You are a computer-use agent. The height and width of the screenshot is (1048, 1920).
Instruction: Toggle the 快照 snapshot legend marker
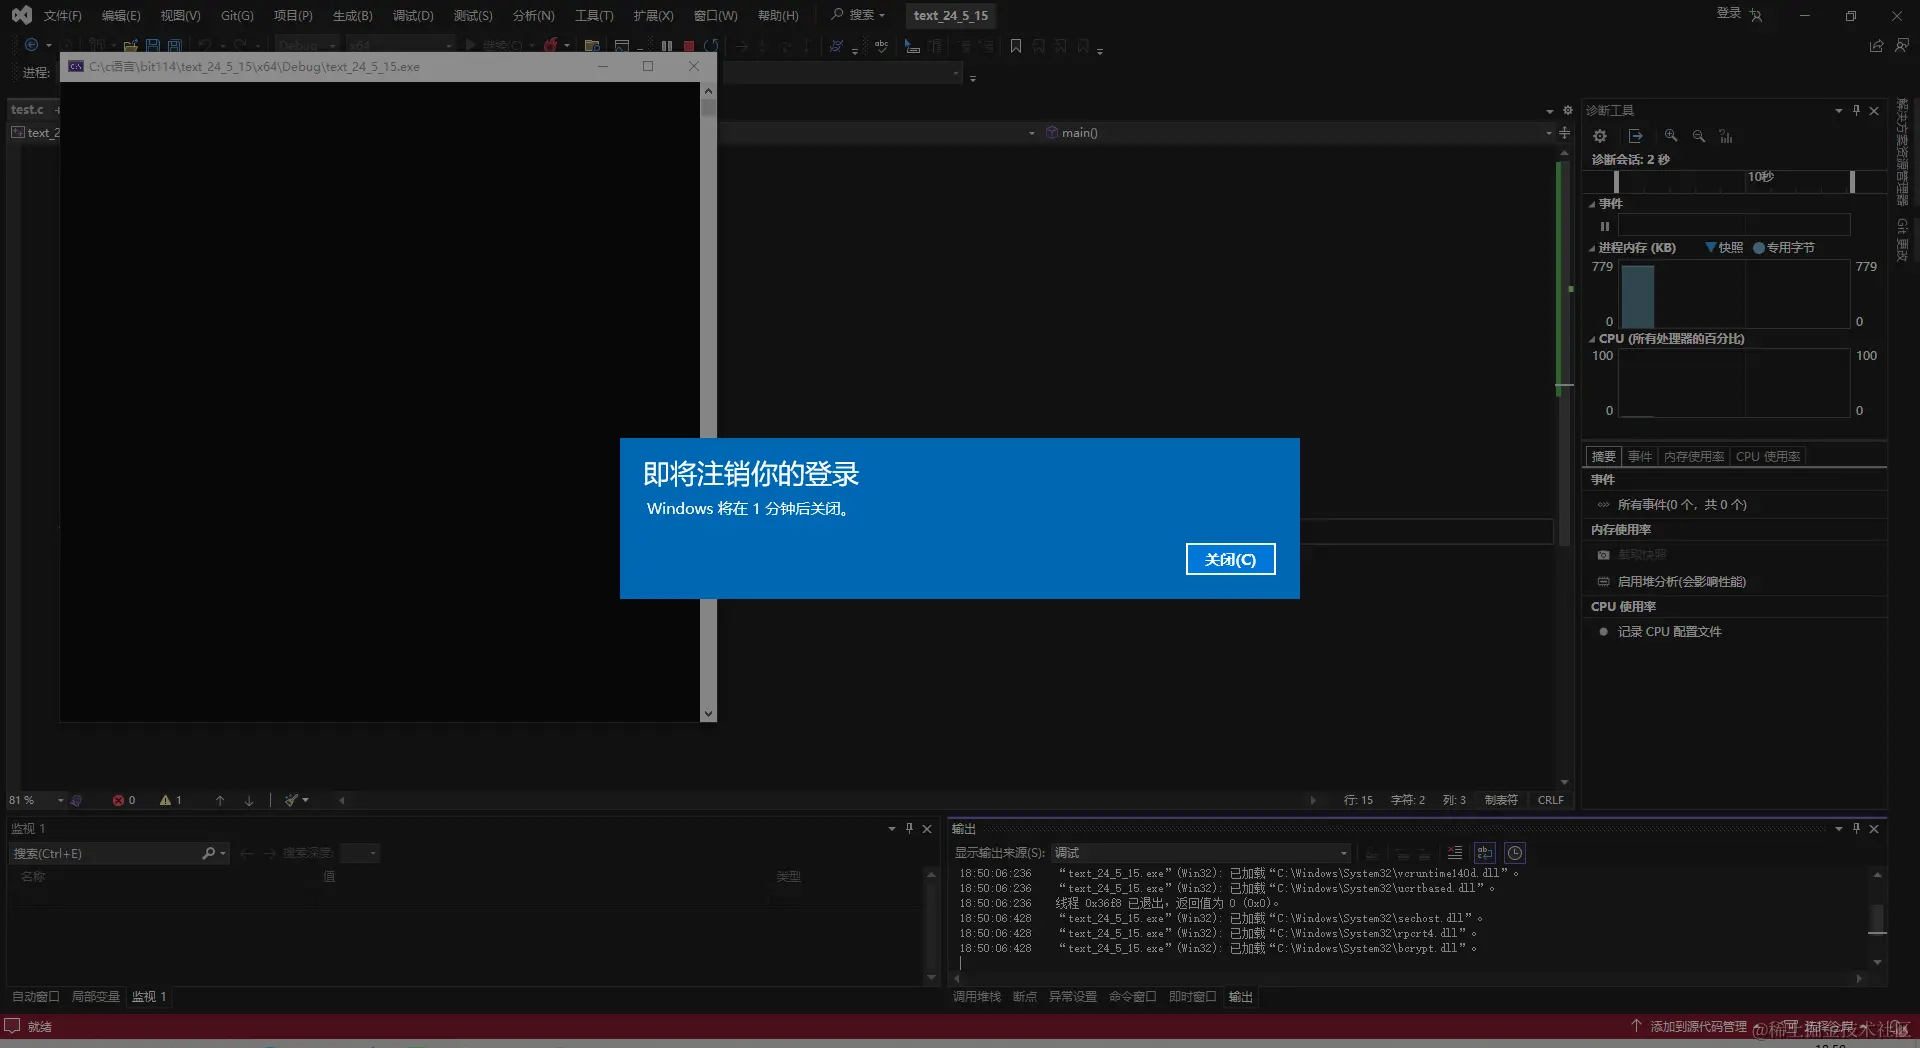[x=1711, y=248]
